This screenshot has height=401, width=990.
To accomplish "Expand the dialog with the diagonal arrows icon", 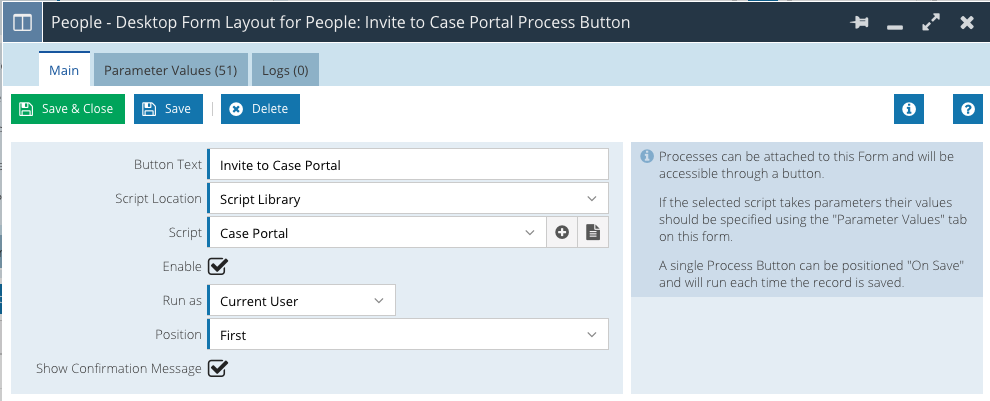I will click(x=931, y=23).
